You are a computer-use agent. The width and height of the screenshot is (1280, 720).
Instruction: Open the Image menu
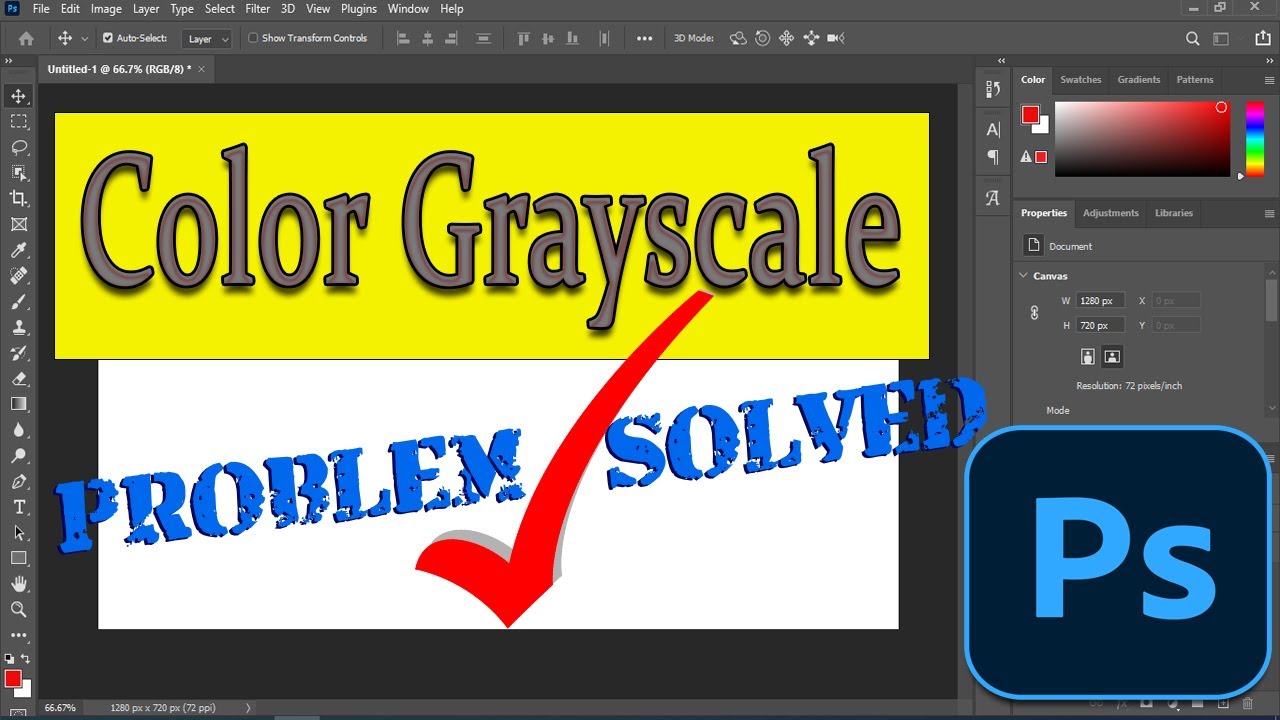pos(106,9)
